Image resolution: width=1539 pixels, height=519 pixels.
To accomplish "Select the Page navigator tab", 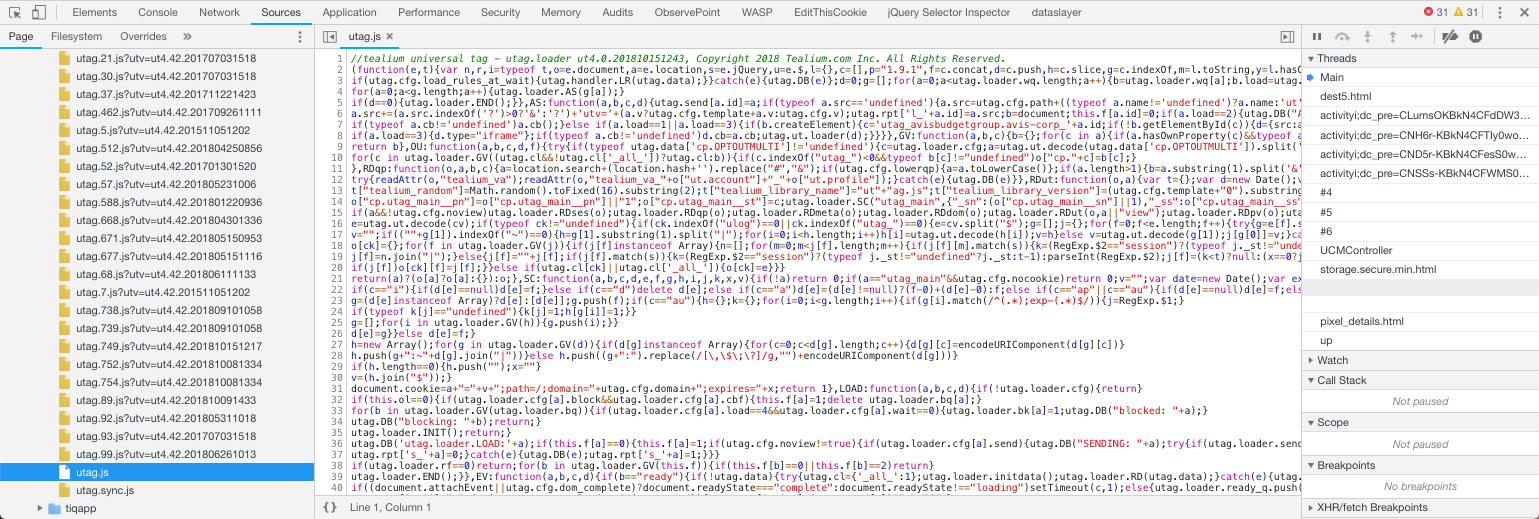I will (x=21, y=36).
